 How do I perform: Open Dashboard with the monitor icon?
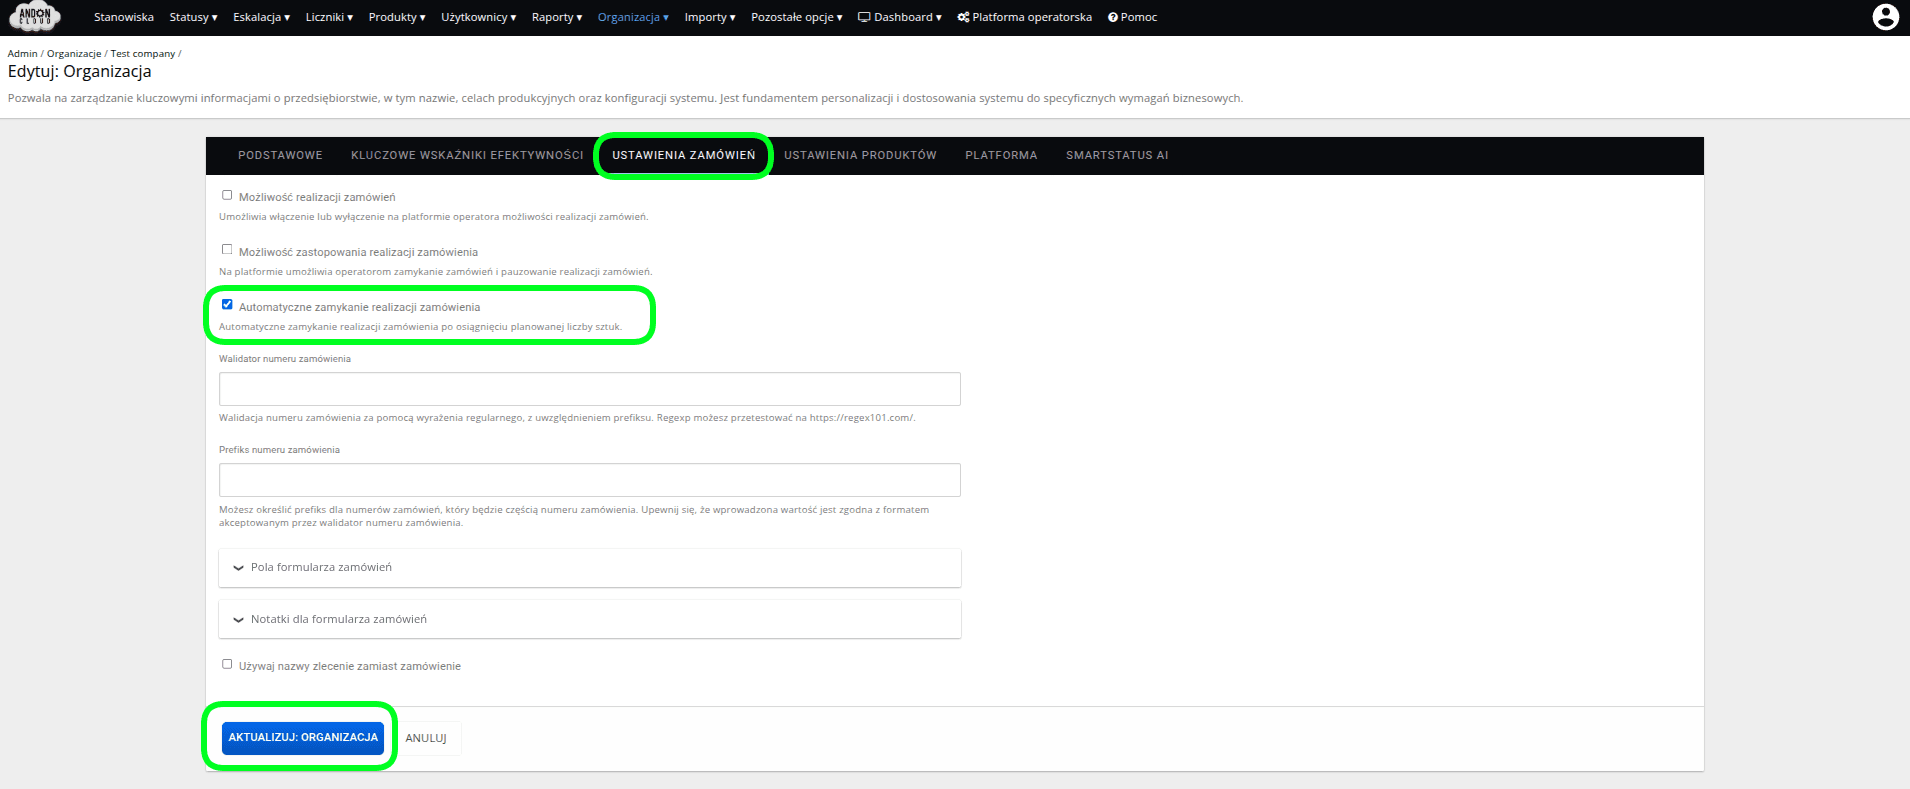click(899, 17)
